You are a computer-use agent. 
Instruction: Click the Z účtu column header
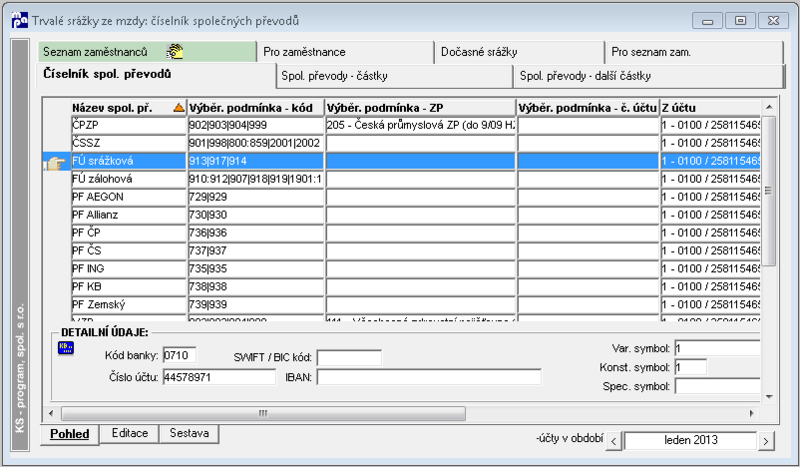coord(710,108)
